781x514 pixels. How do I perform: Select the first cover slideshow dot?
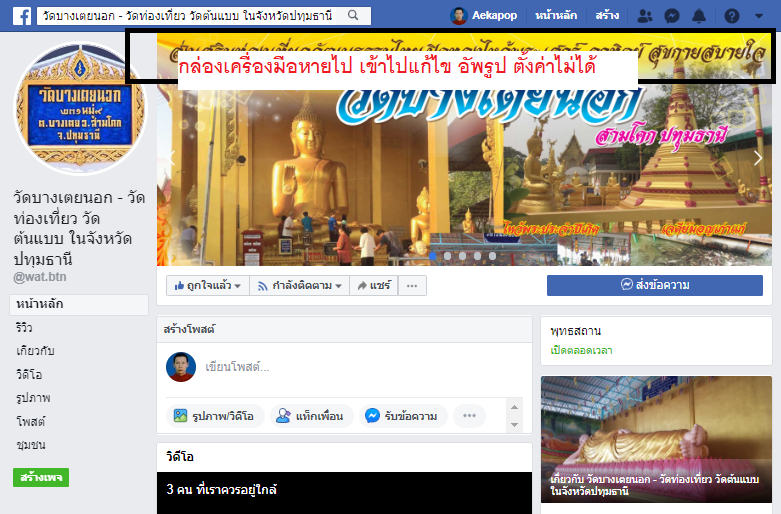pyautogui.click(x=433, y=256)
